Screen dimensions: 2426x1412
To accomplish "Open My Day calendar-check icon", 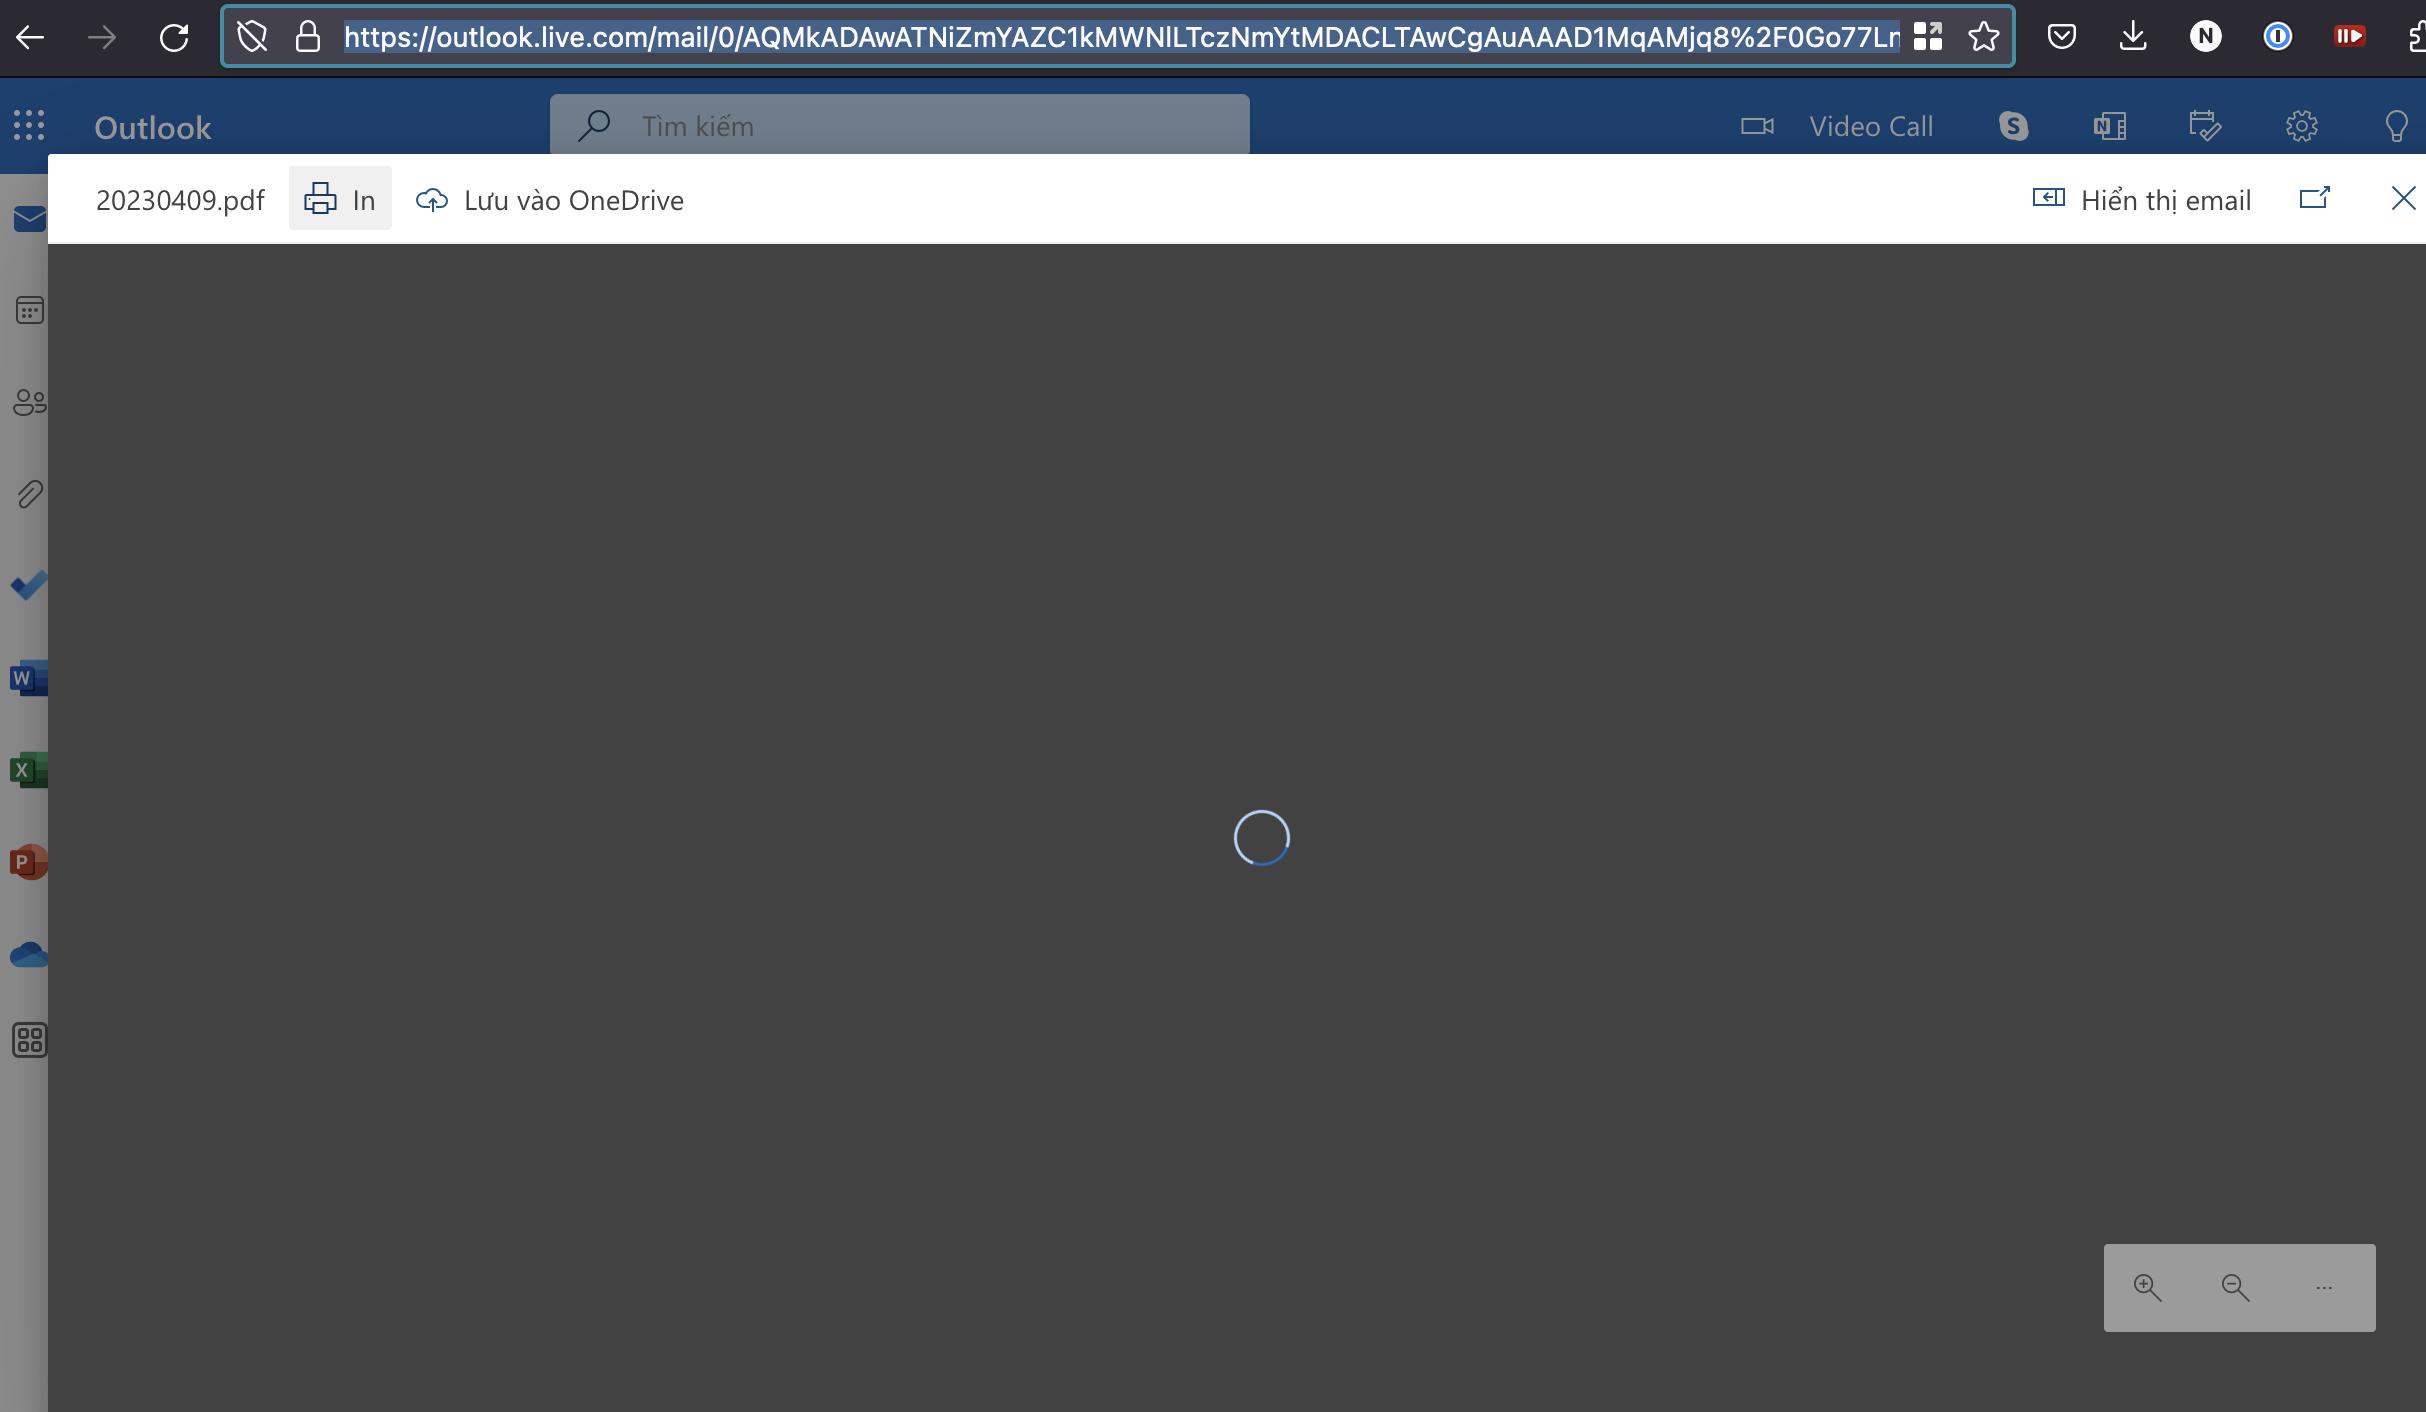I will pos(2205,126).
